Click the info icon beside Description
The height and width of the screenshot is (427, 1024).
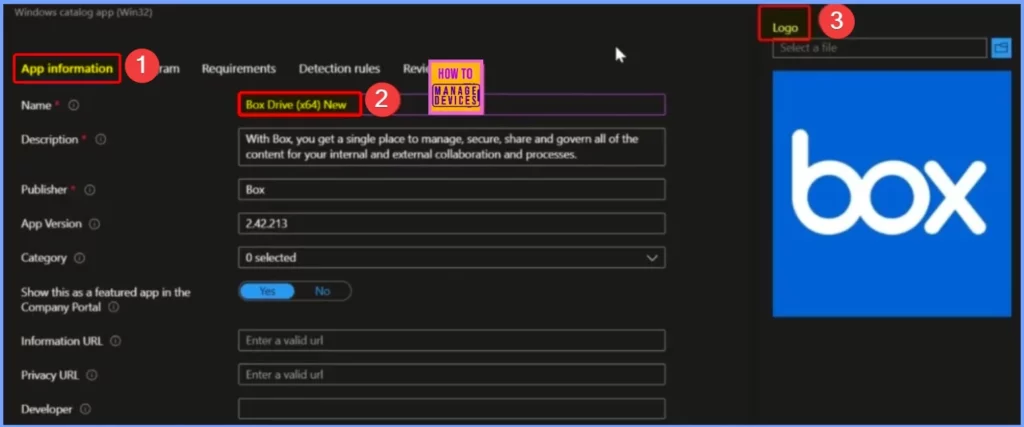pyautogui.click(x=101, y=139)
